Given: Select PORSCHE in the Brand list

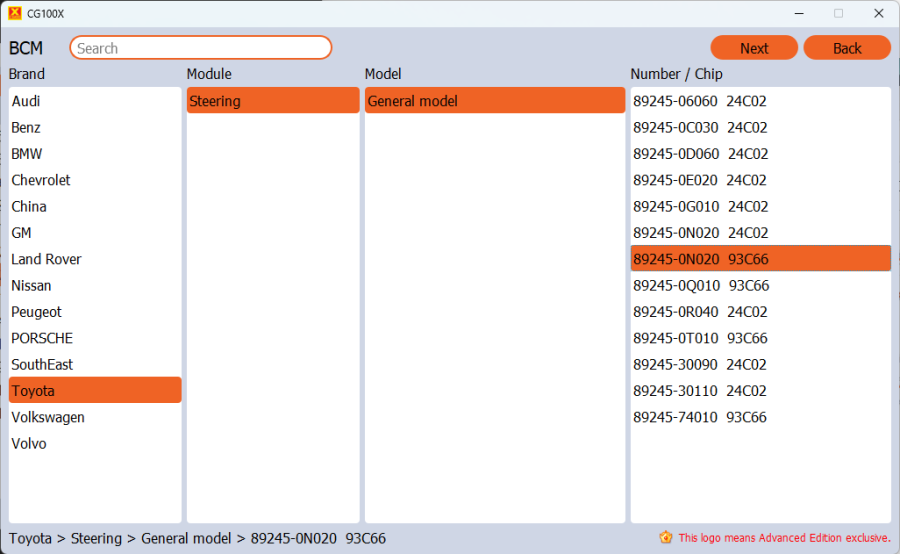Looking at the screenshot, I should pos(42,338).
